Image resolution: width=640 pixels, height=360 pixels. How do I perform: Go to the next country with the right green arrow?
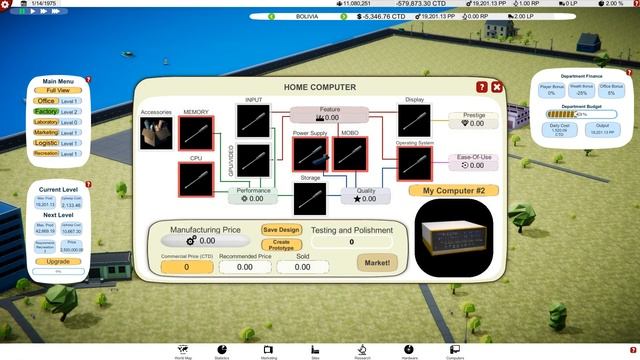click(344, 17)
